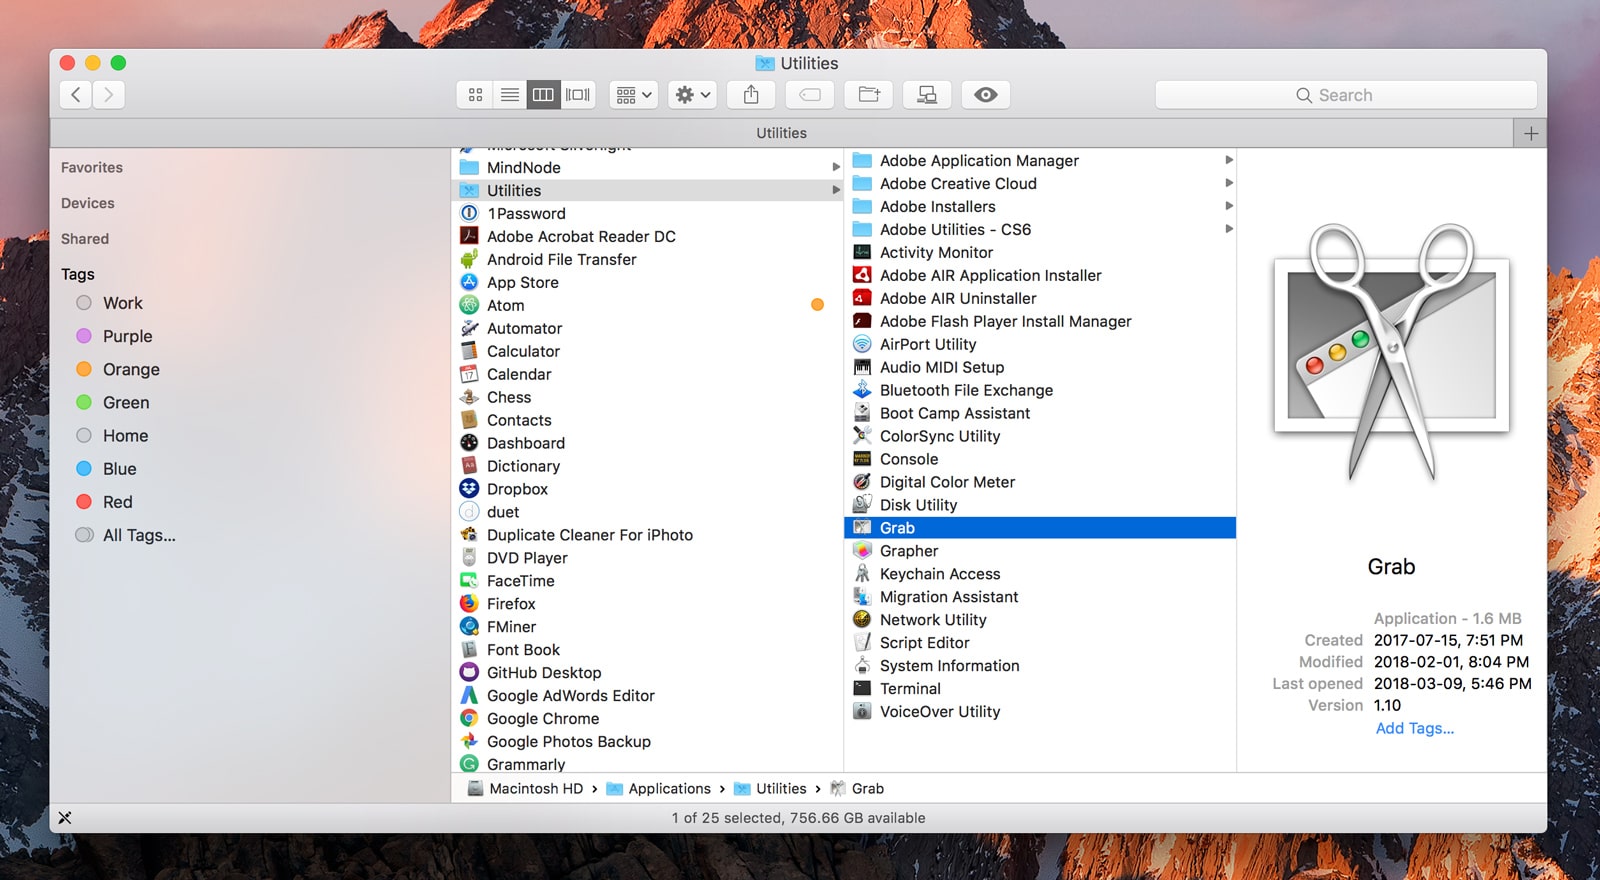Add a new tab with plus button
This screenshot has width=1600, height=880.
tap(1530, 133)
